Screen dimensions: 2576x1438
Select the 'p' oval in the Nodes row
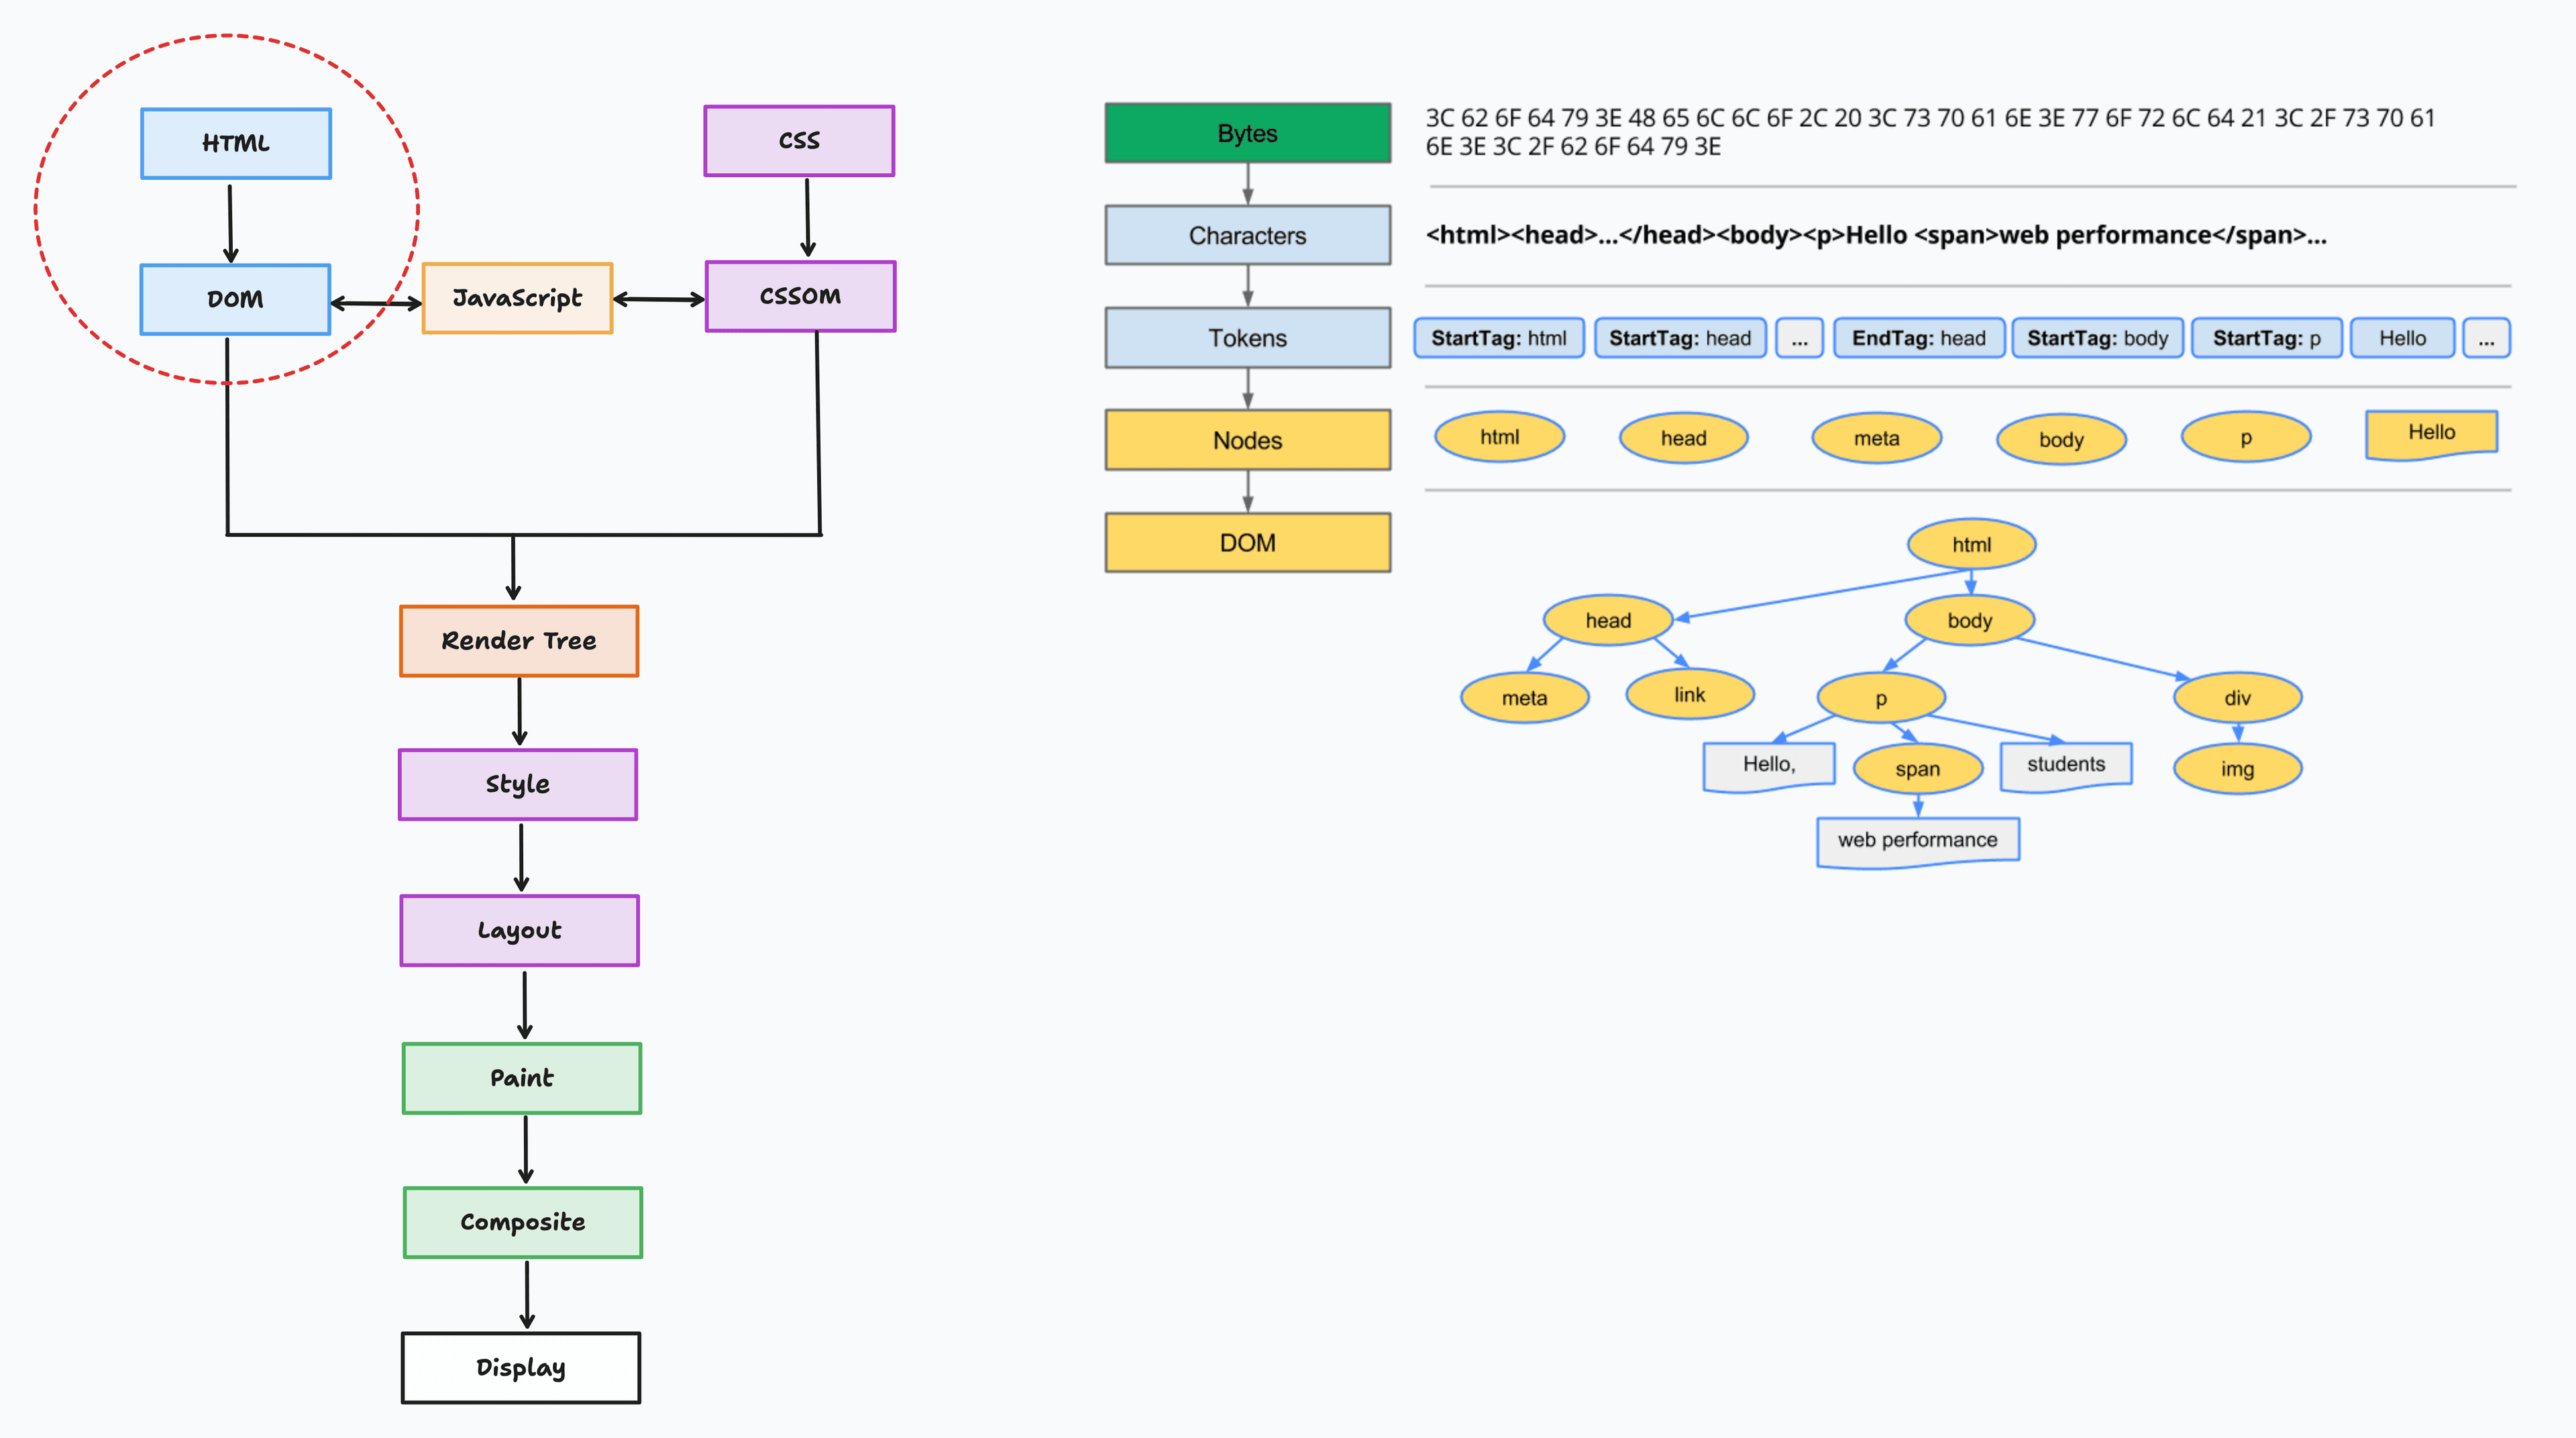coord(2246,437)
